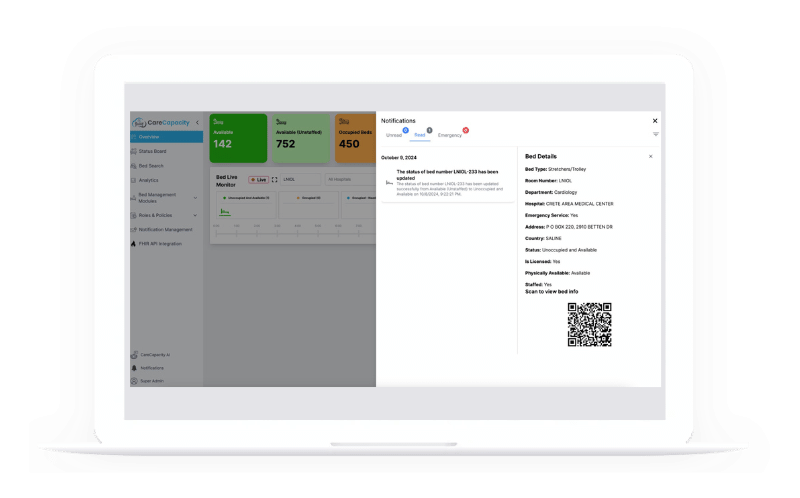This screenshot has width=800, height=498.
Task: Open the Bed Search page
Action: [x=151, y=166]
